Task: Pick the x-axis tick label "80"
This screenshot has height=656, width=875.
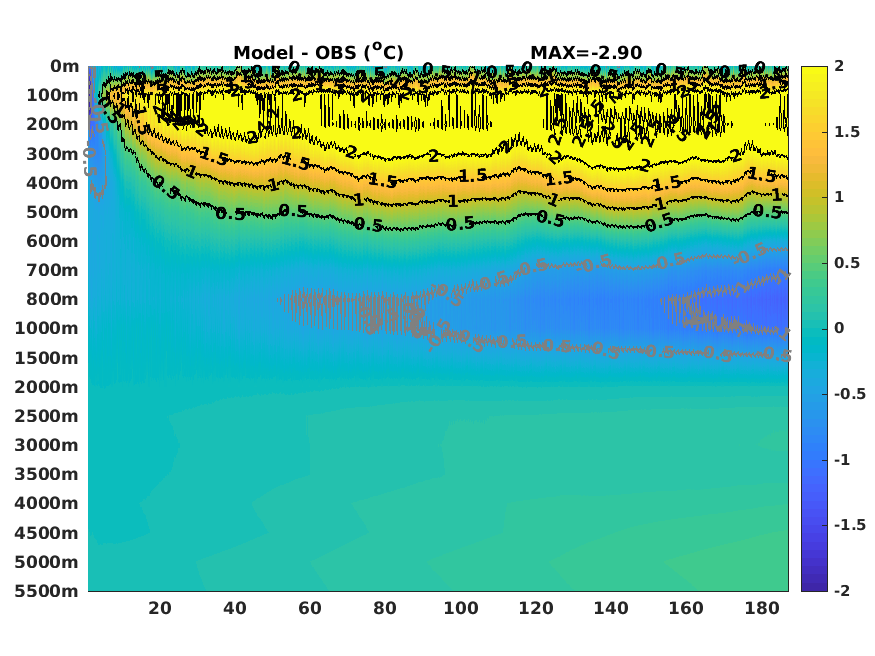Action: (x=385, y=607)
